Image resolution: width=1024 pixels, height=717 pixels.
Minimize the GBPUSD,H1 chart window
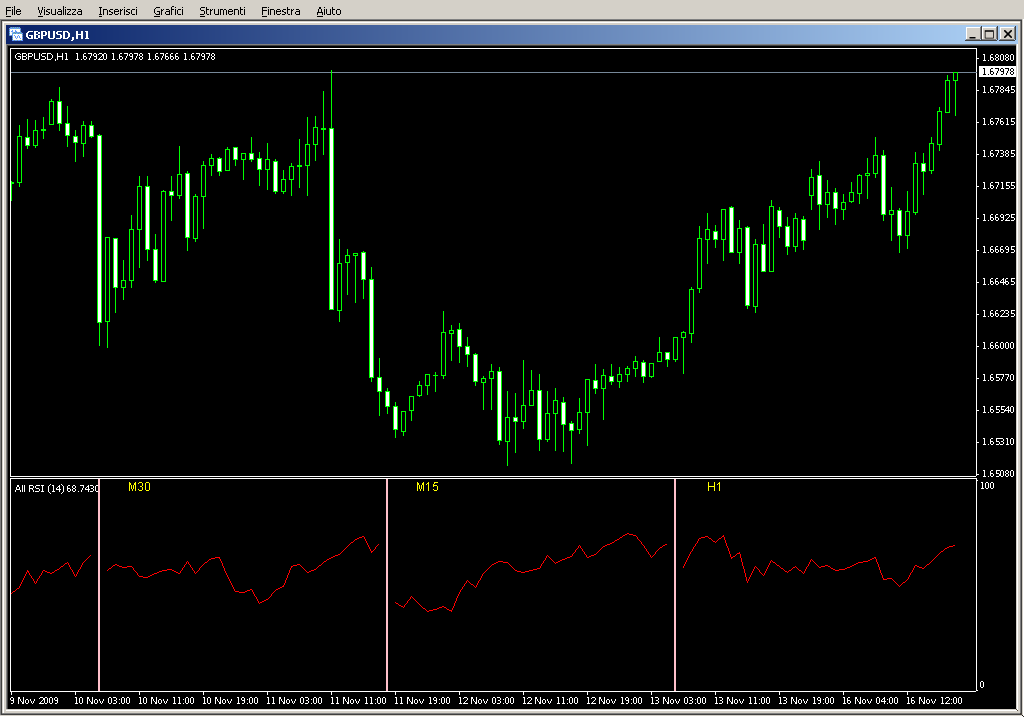[972, 34]
